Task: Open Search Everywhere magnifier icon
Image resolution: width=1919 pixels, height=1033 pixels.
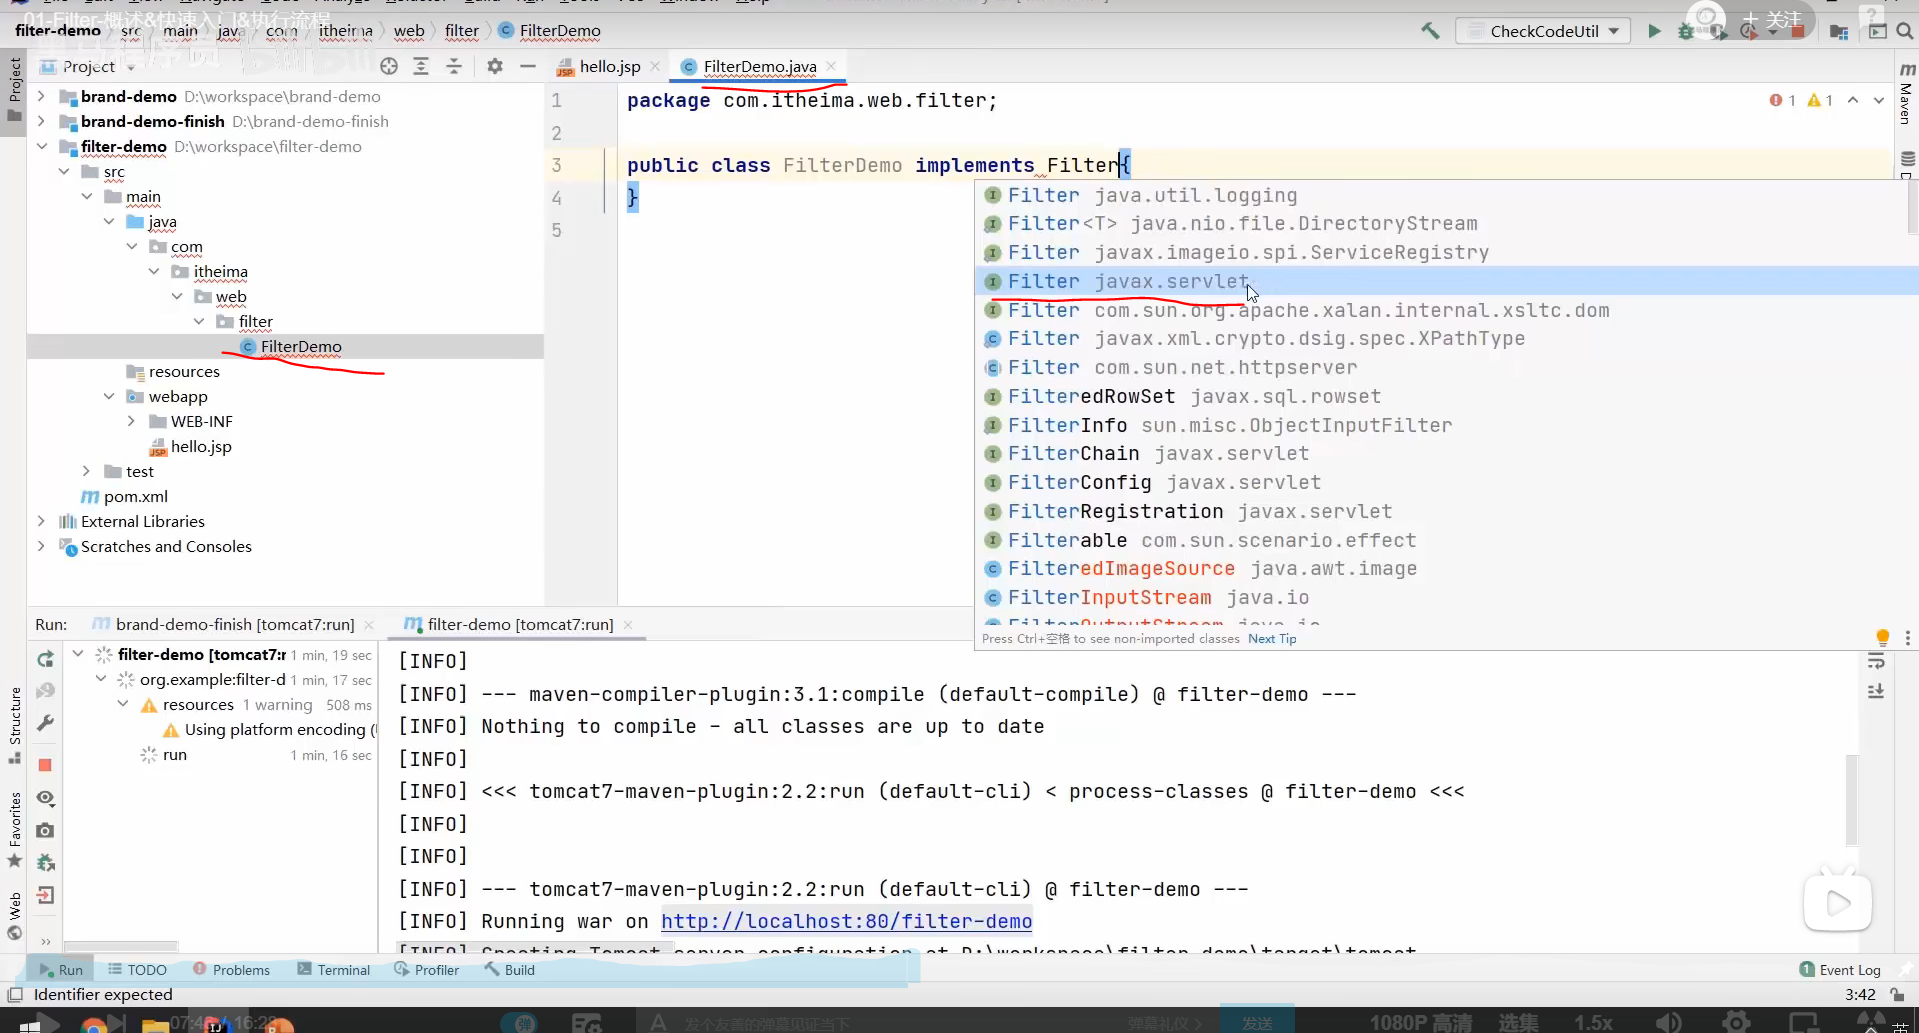Action: [x=1904, y=31]
